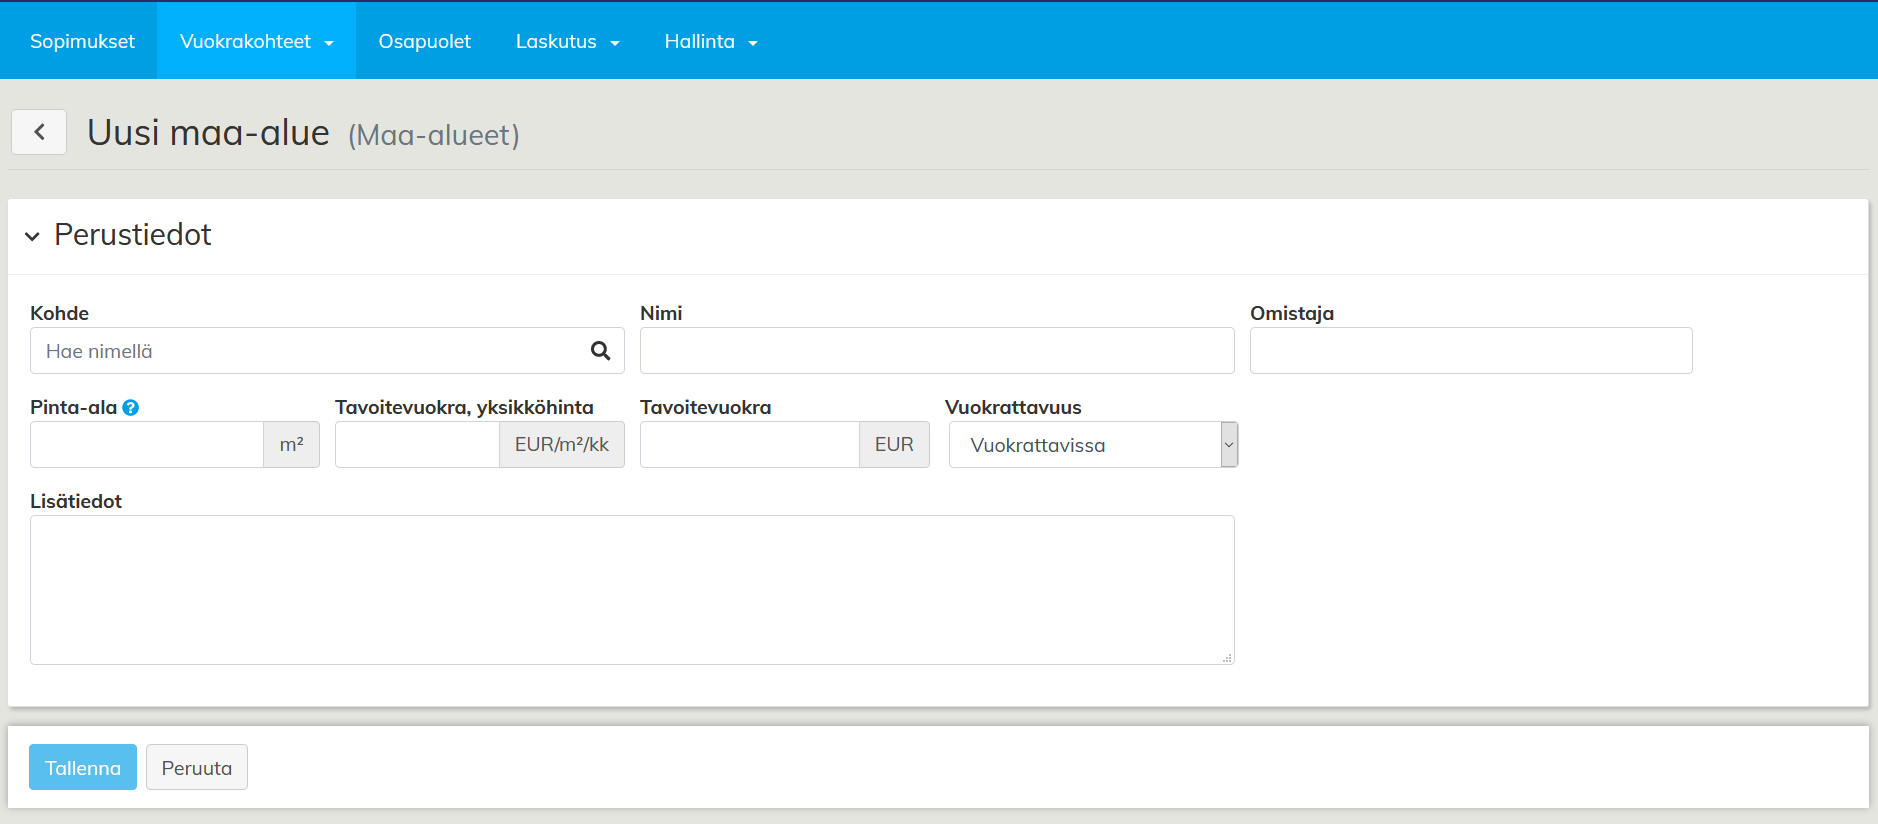Click the search magnifier in Kohde field
This screenshot has width=1878, height=824.
600,351
